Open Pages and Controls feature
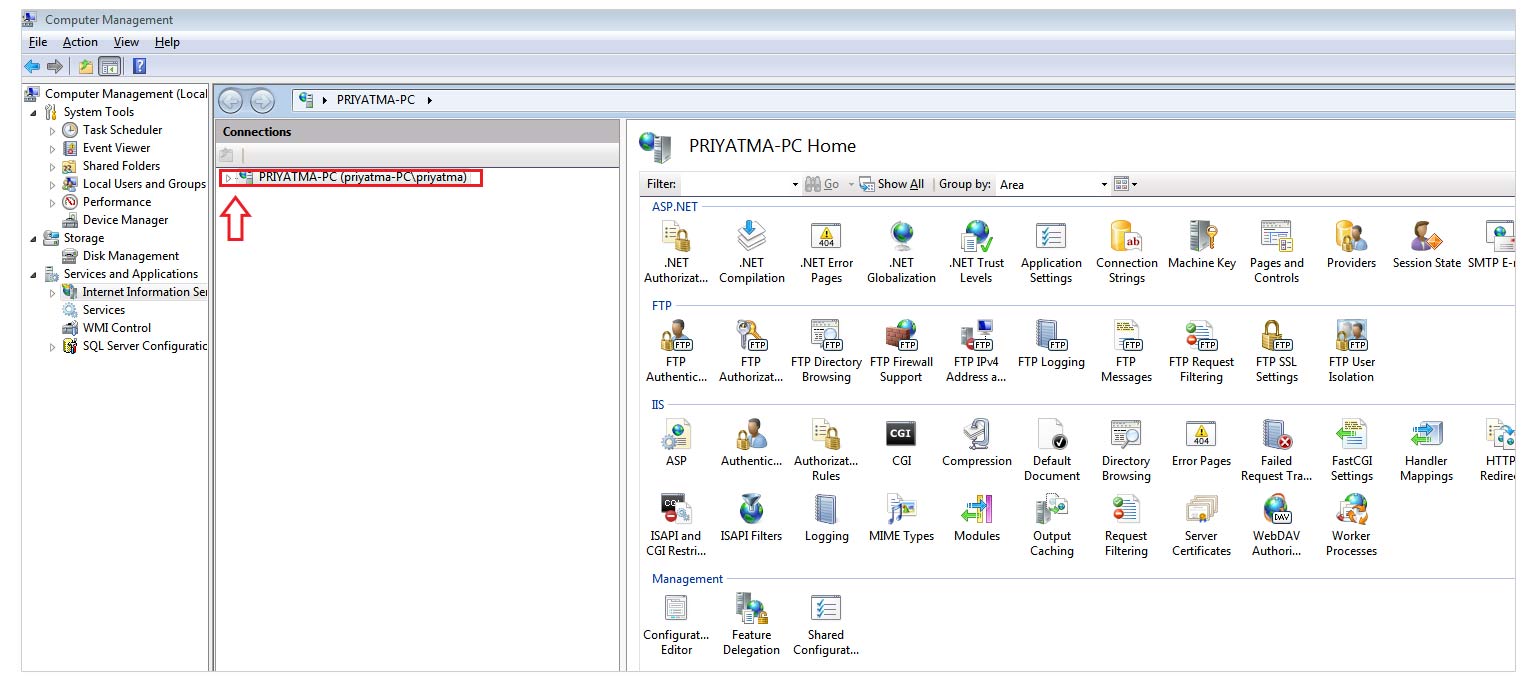 1276,252
